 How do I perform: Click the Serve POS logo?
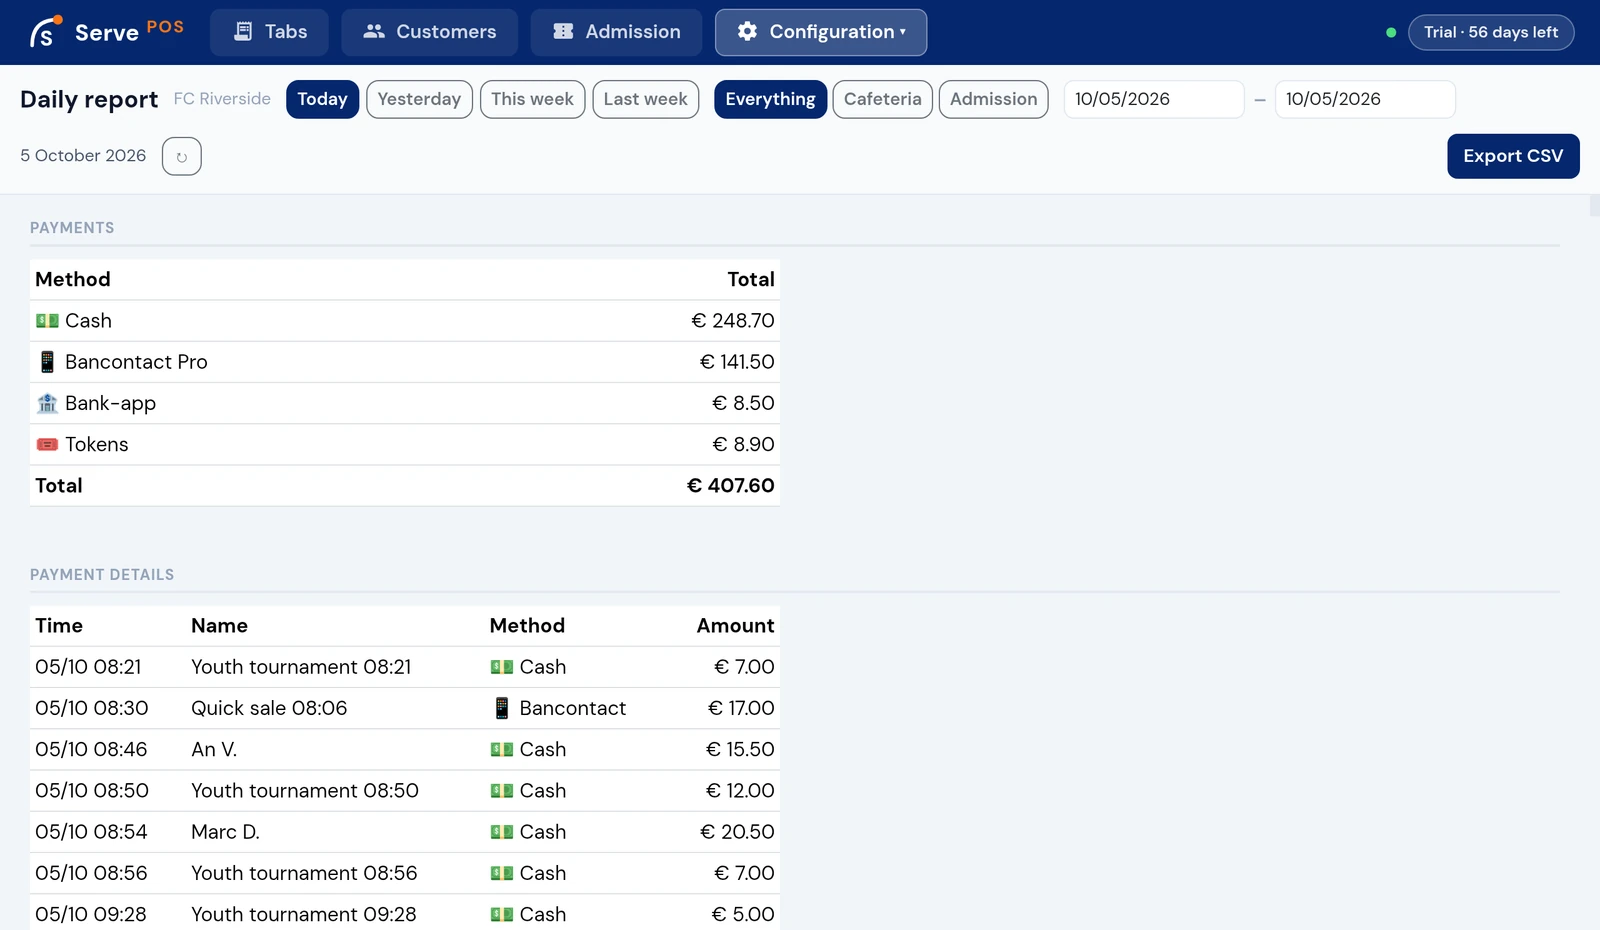click(x=106, y=32)
